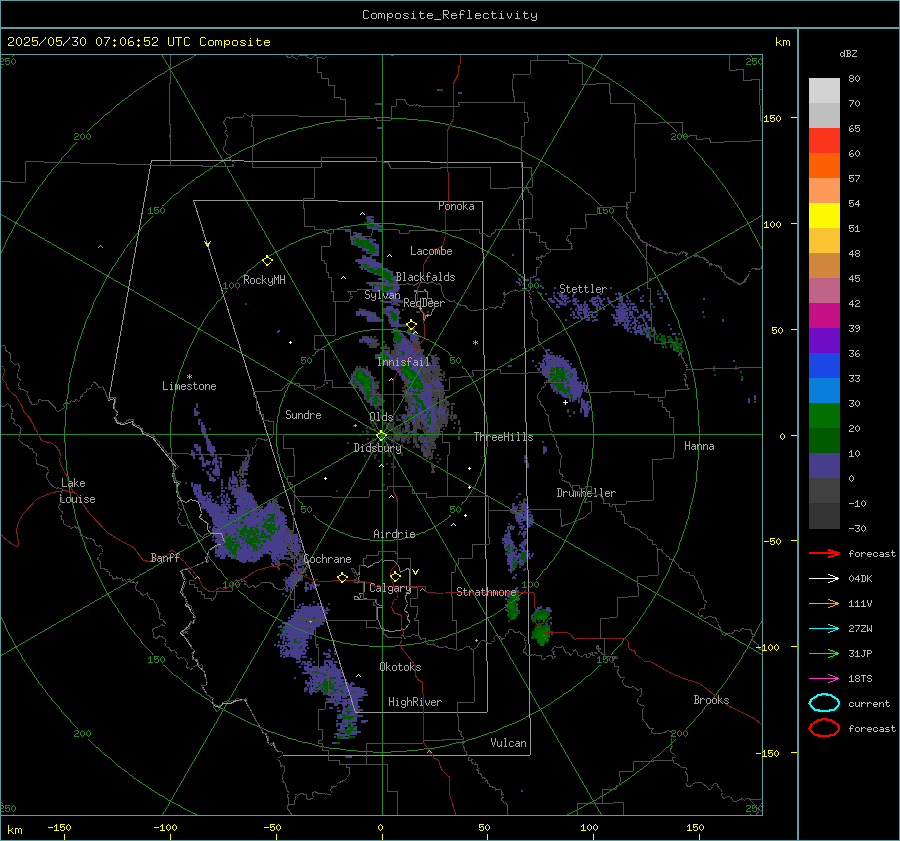Viewport: 900px width, 841px height.
Task: Click the -100 tick on bottom km axis
Action: tap(165, 827)
